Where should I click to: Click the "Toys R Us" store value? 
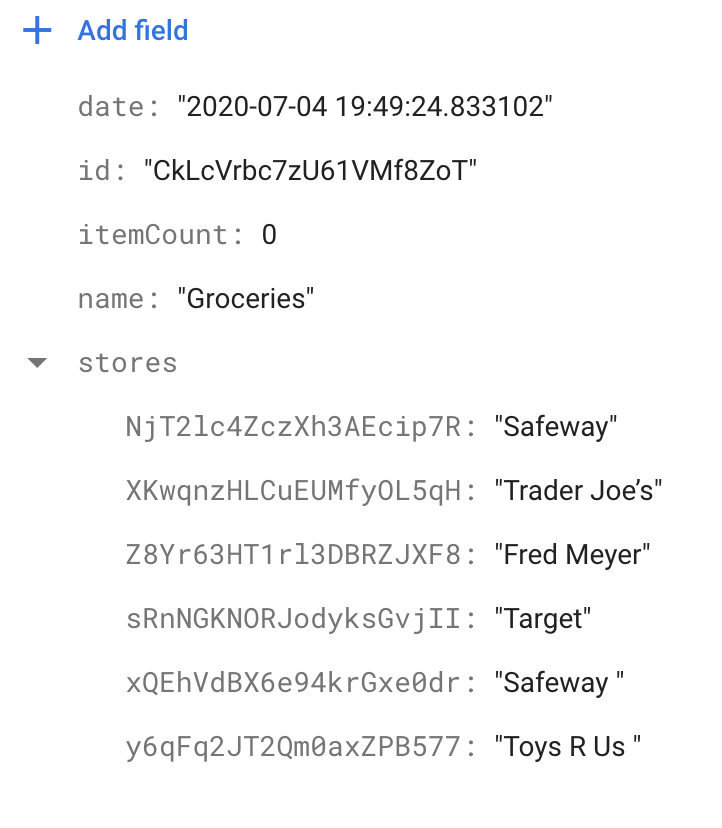[x=566, y=747]
